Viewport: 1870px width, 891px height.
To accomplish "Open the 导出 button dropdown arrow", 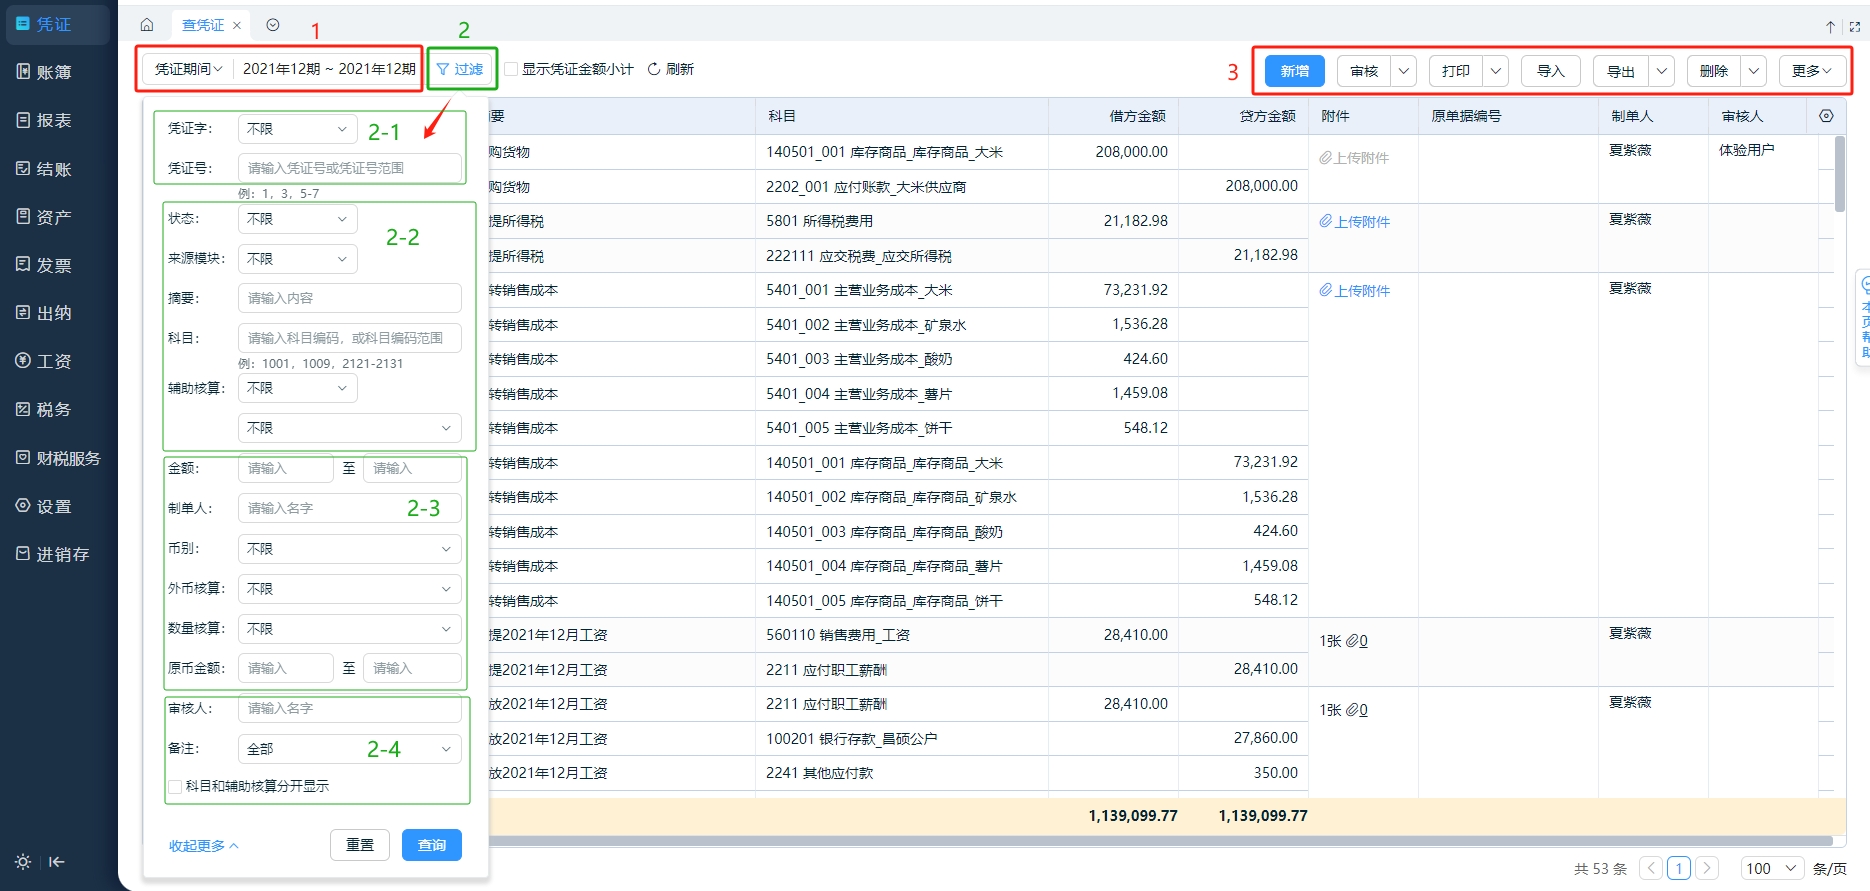I will [1662, 71].
